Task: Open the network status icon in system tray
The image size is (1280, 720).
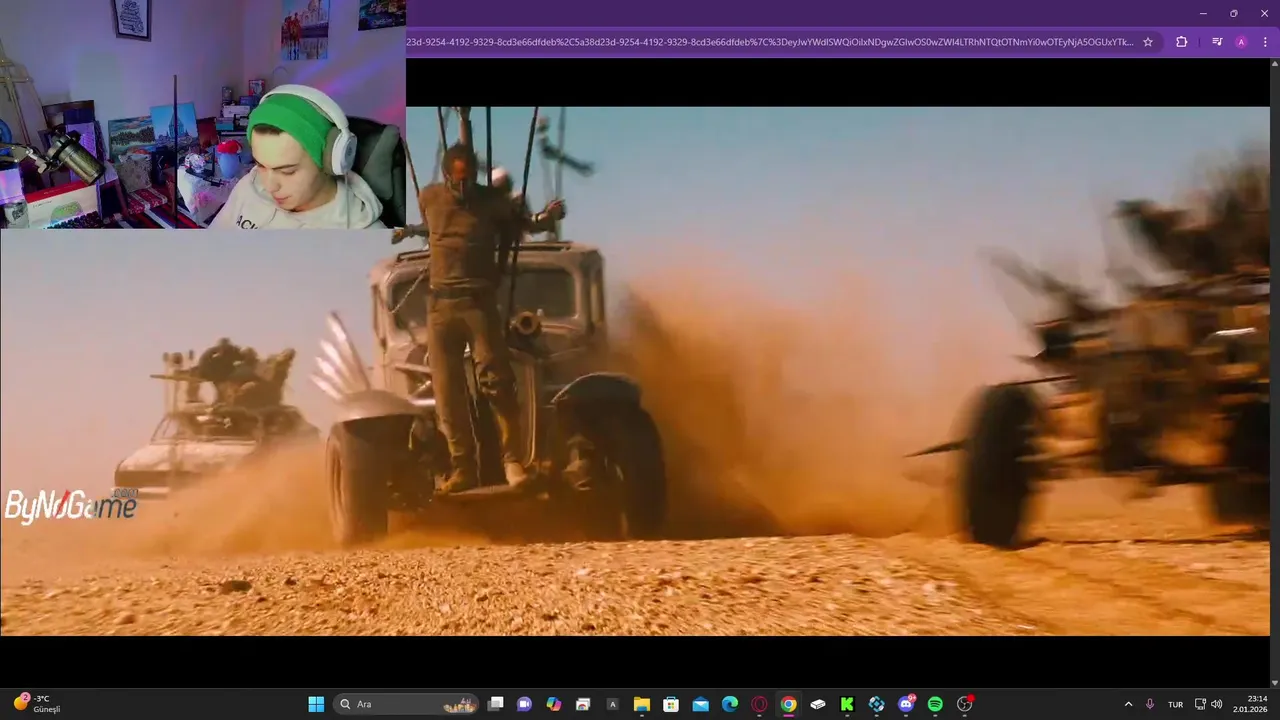Action: click(1200, 704)
